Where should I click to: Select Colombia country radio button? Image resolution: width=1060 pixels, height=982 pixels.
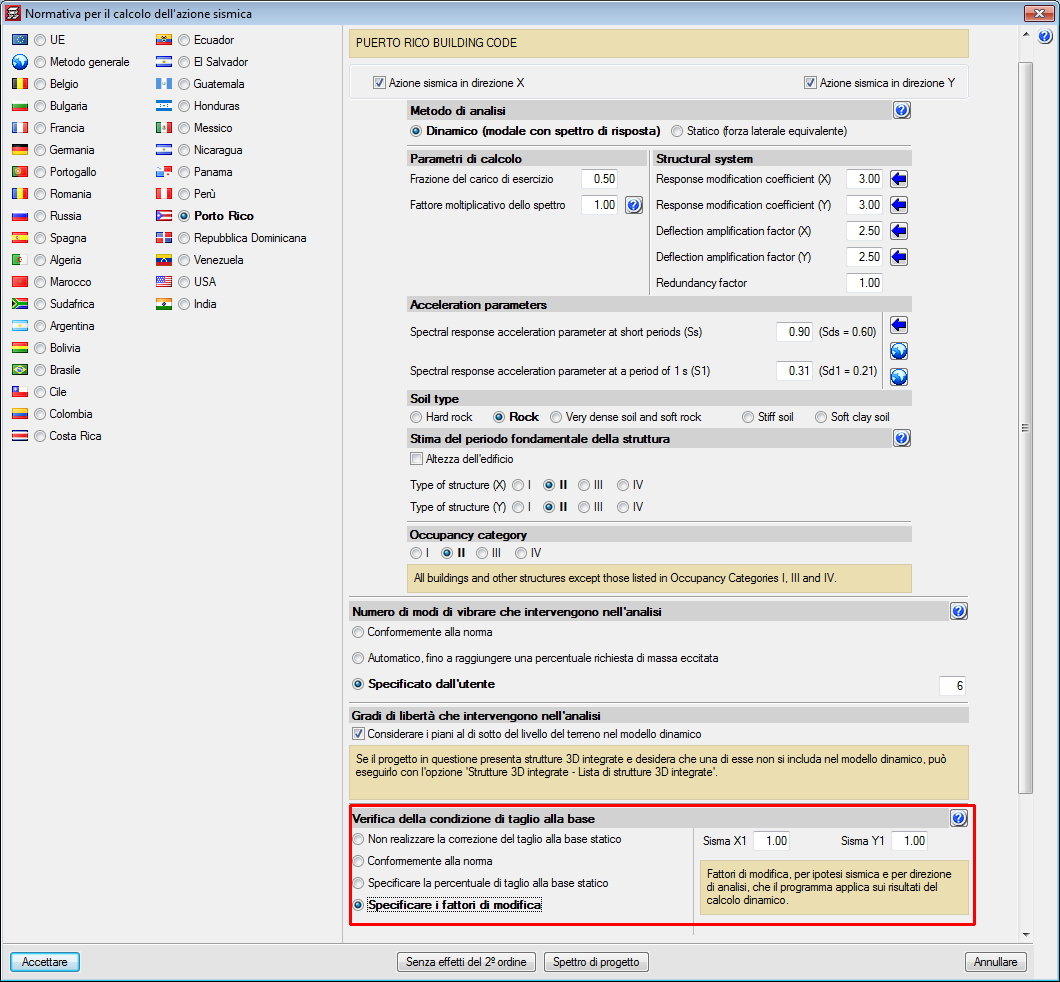point(40,414)
